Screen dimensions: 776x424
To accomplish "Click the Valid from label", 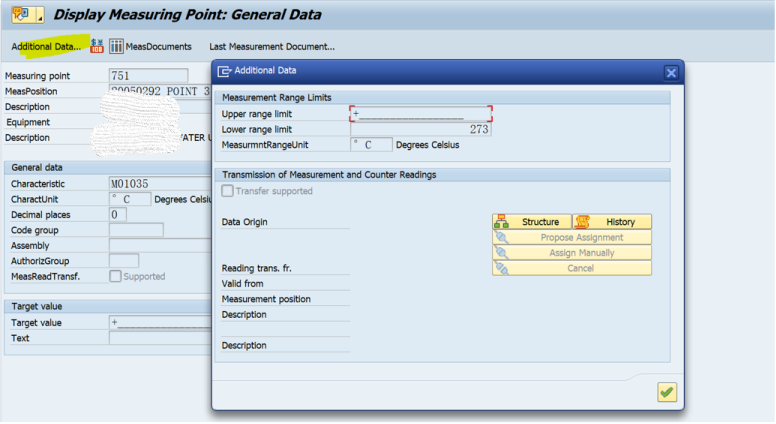I will pos(242,283).
